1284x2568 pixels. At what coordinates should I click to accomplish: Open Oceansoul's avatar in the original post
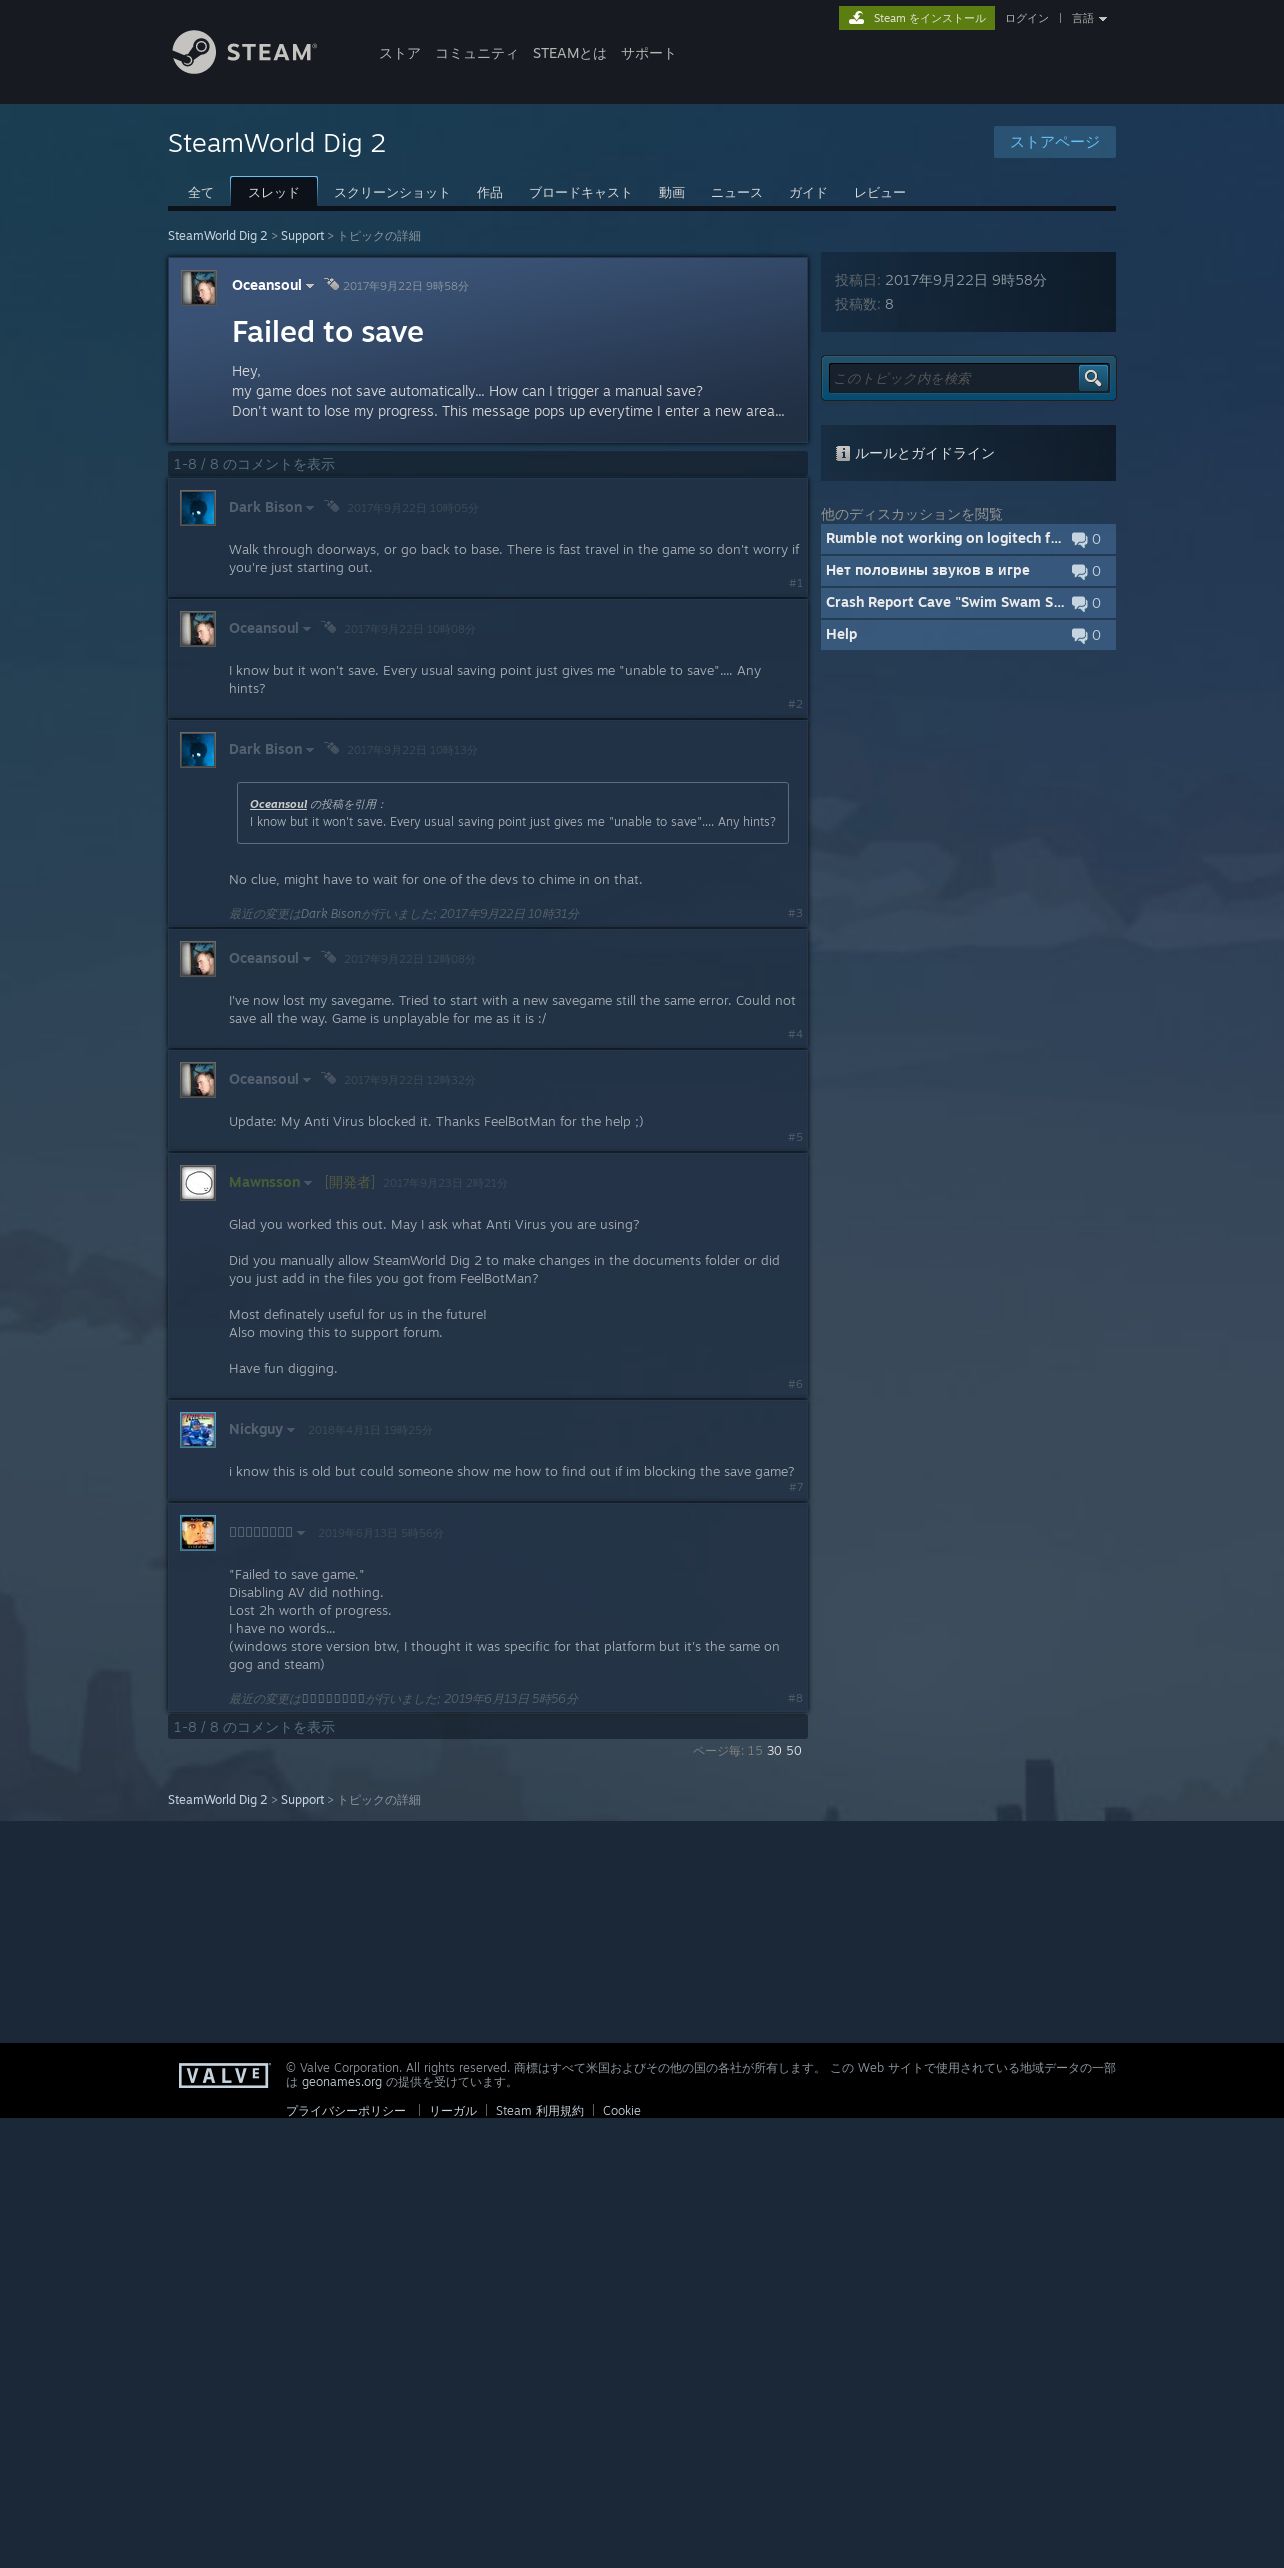[x=198, y=287]
